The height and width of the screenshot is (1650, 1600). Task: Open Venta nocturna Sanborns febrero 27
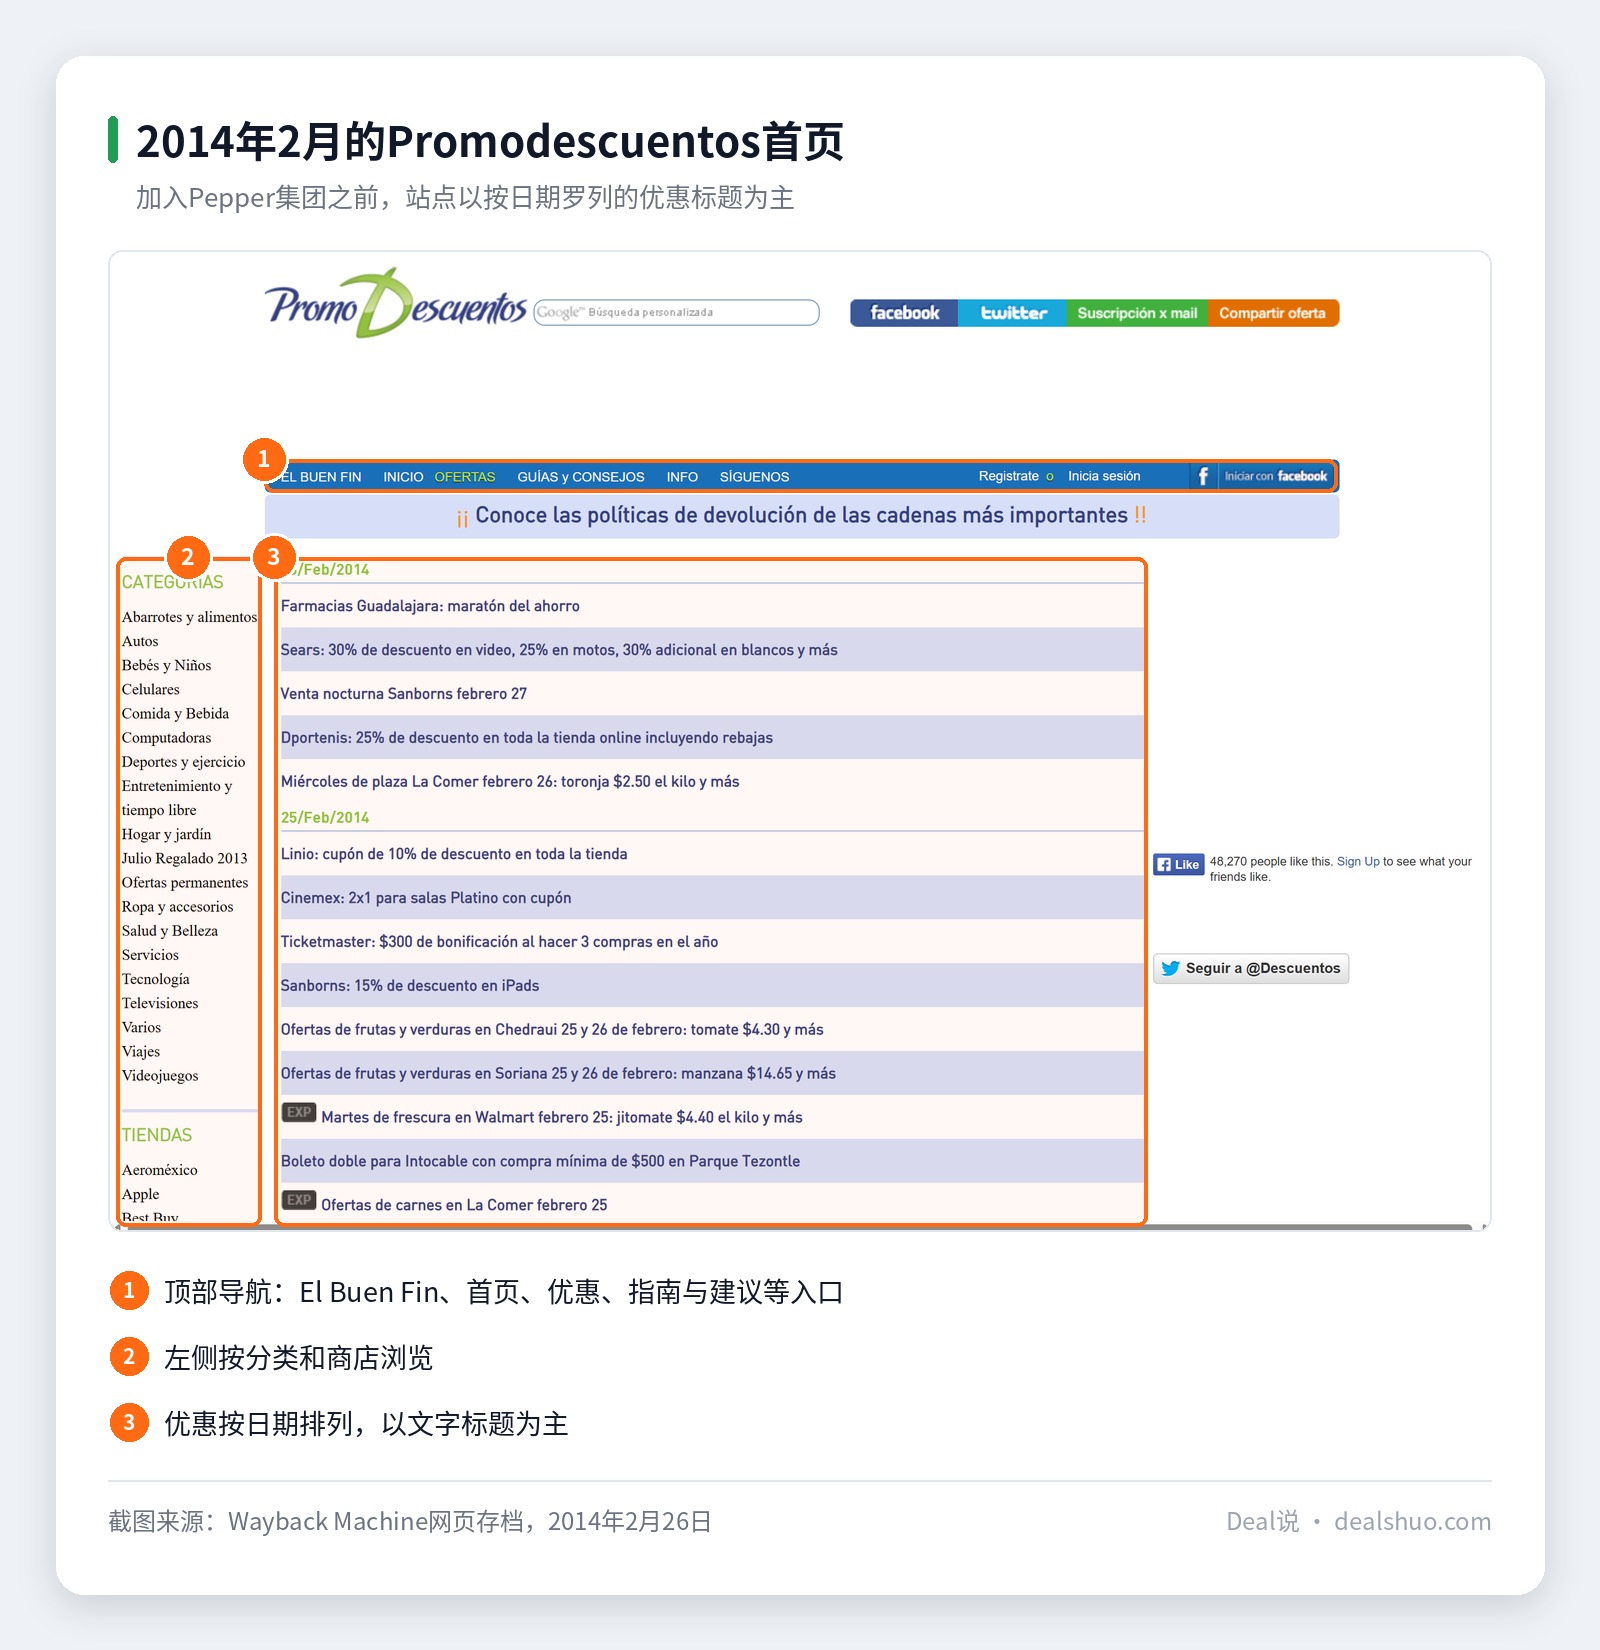tap(403, 694)
